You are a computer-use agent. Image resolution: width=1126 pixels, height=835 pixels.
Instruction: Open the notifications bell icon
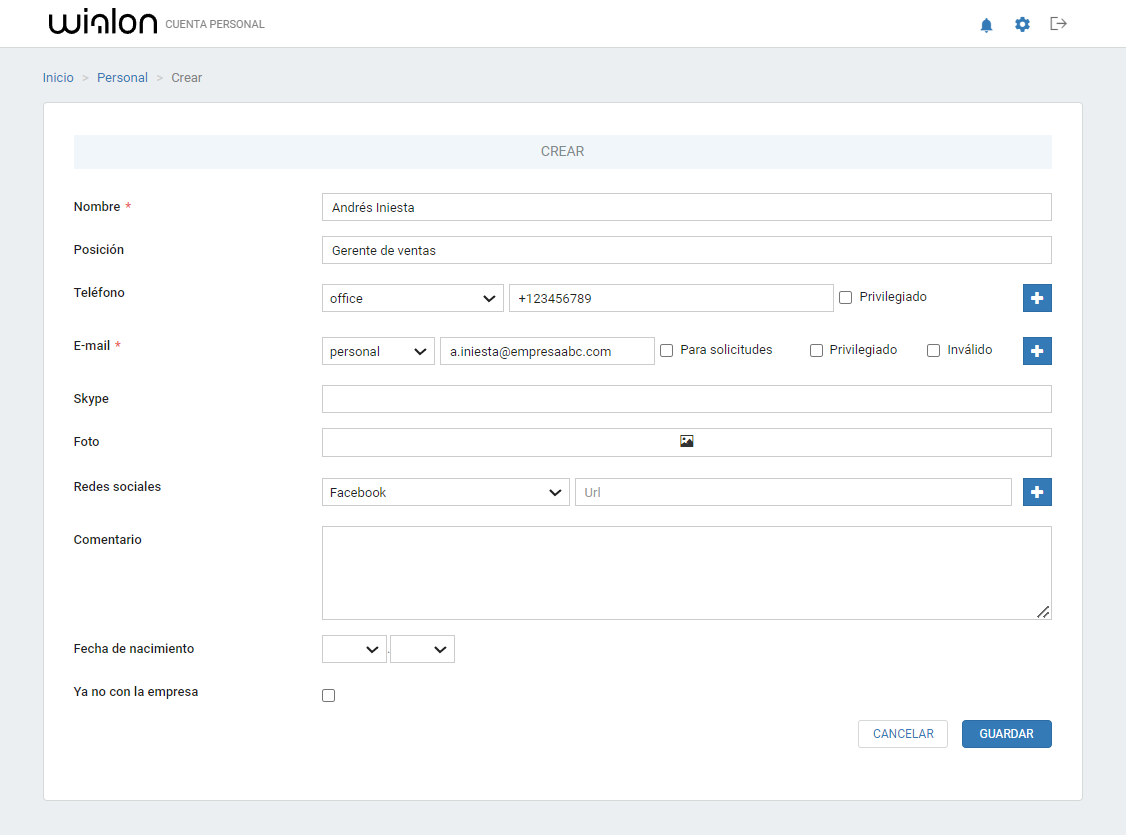point(986,25)
